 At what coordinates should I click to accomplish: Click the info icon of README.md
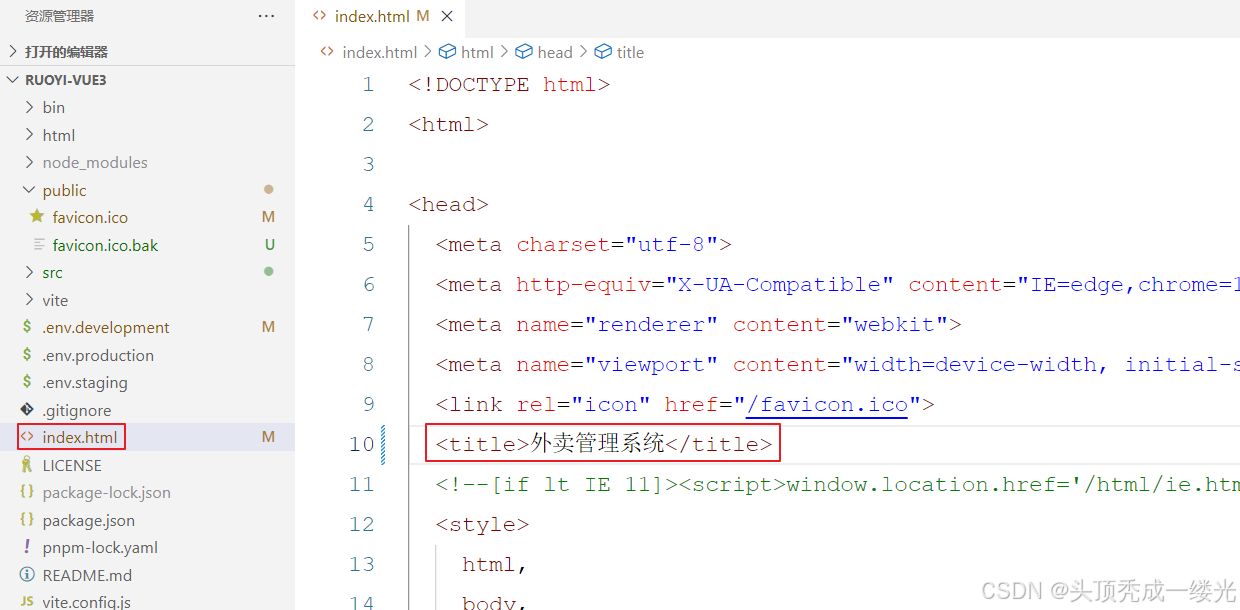[27, 575]
